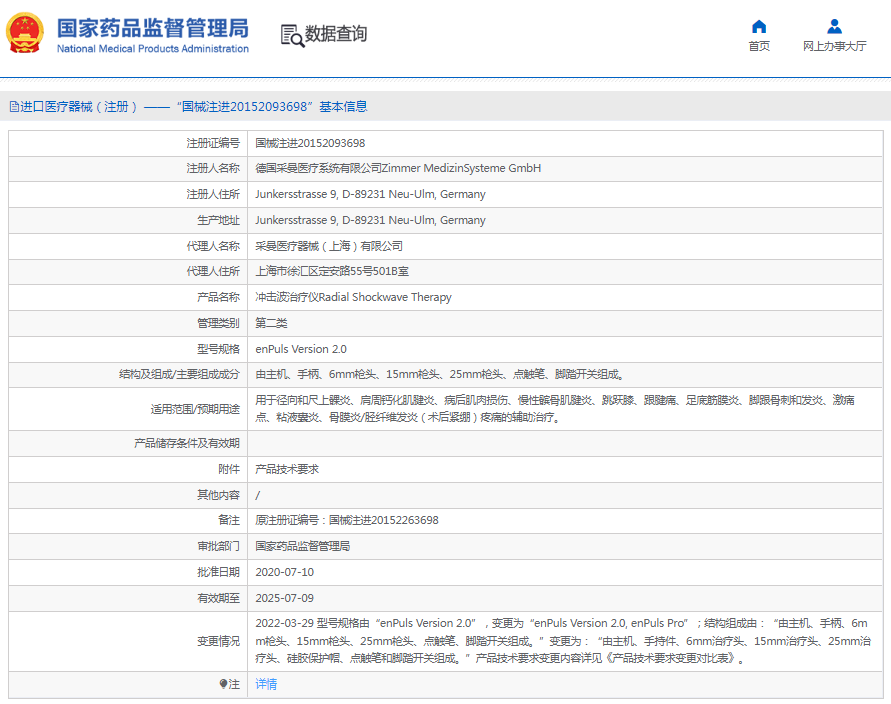Screen dimensions: 891x704
Task: Click registrant name Zimmer MedizinSysteme GmbH
Action: 461,168
